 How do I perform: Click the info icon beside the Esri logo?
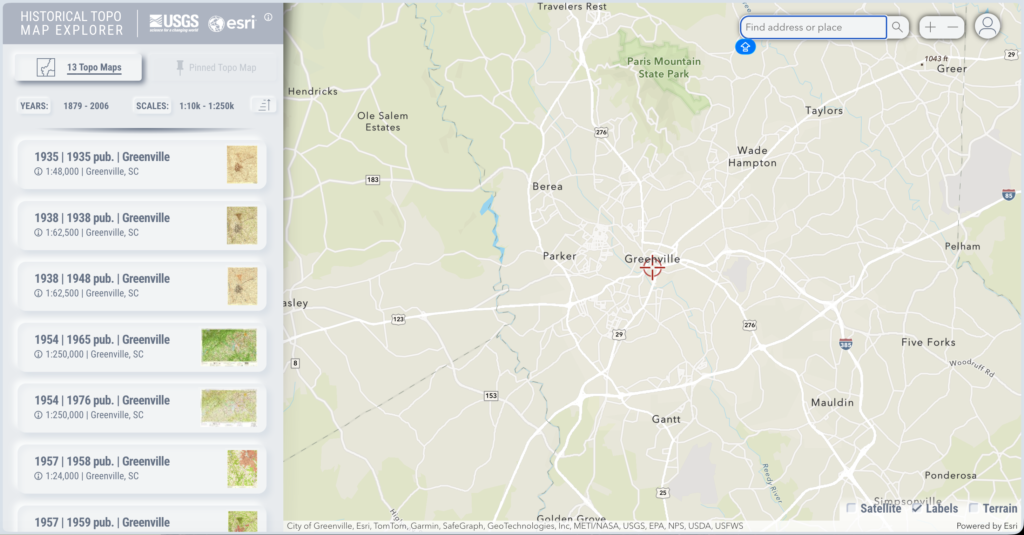pyautogui.click(x=268, y=18)
